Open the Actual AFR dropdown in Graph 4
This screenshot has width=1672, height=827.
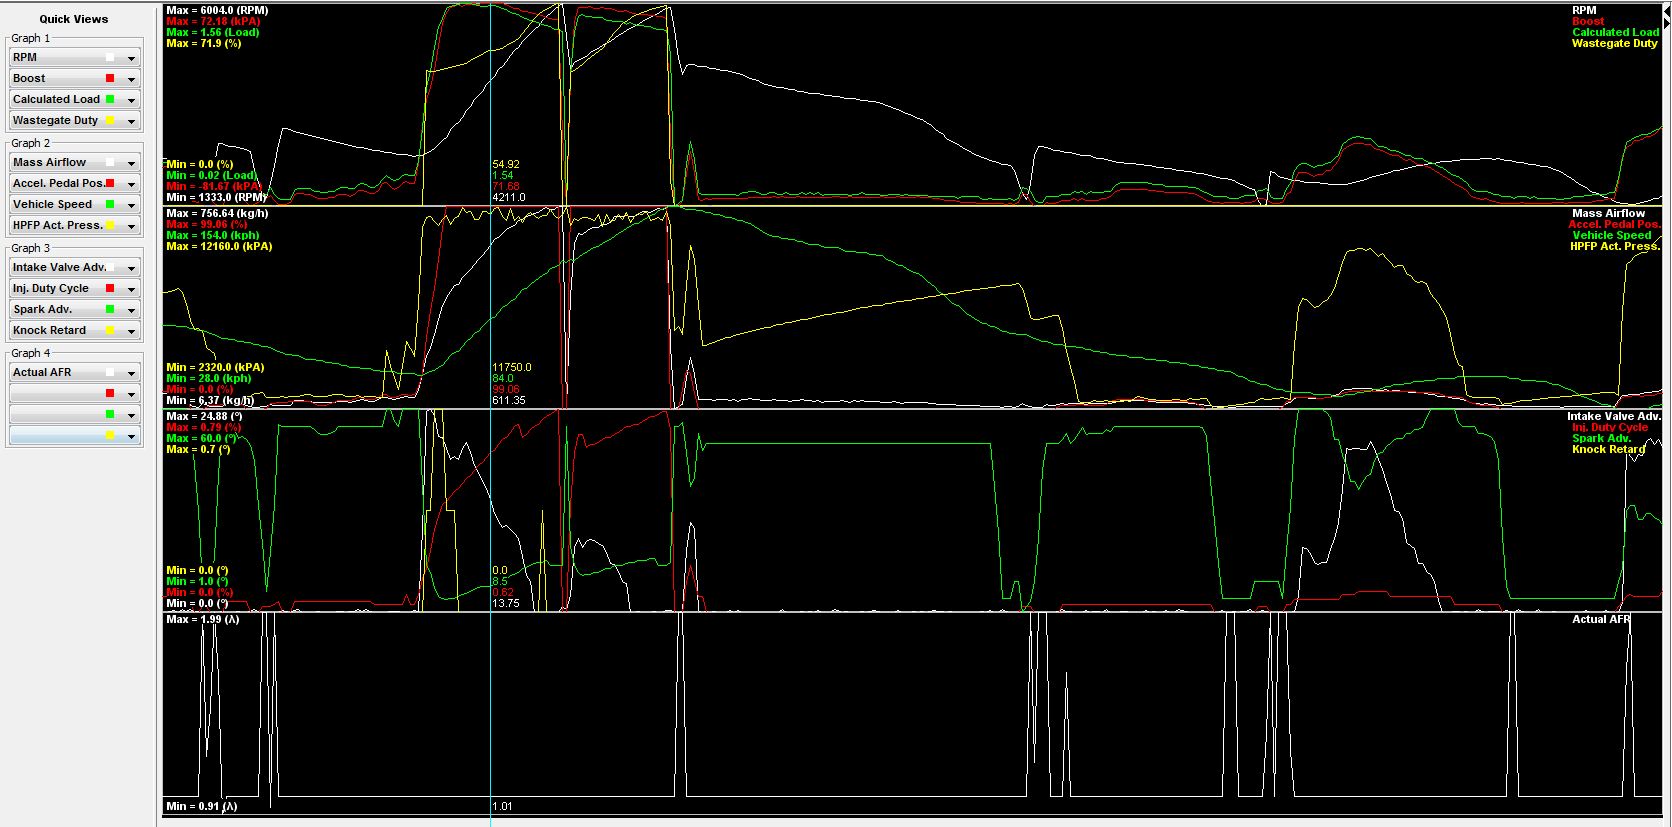(131, 373)
